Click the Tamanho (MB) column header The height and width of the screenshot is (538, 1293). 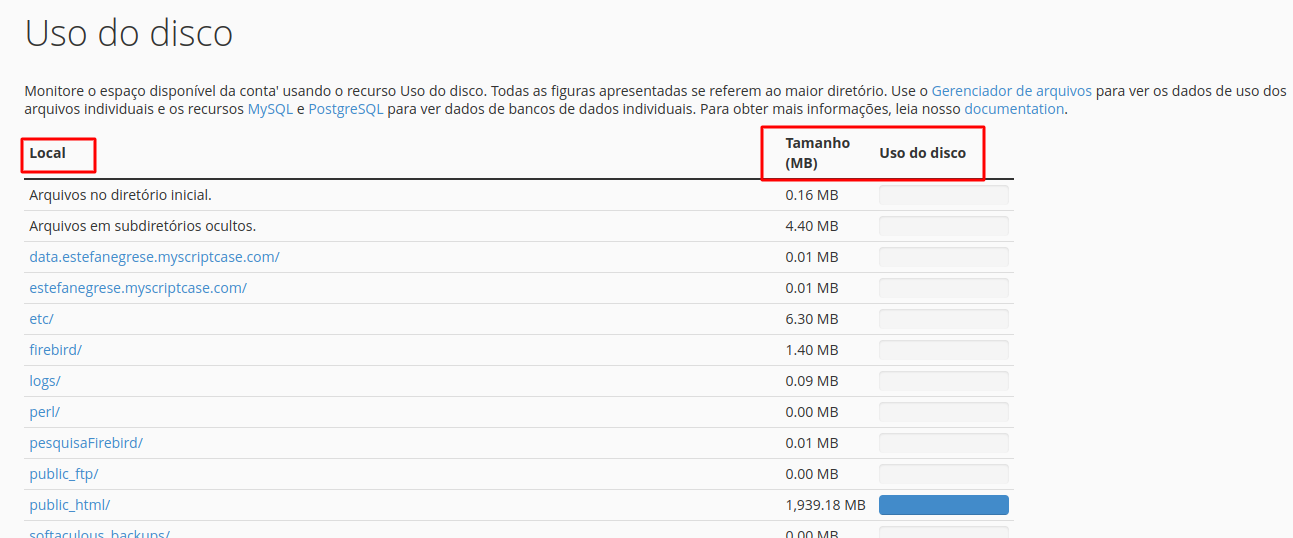[818, 153]
